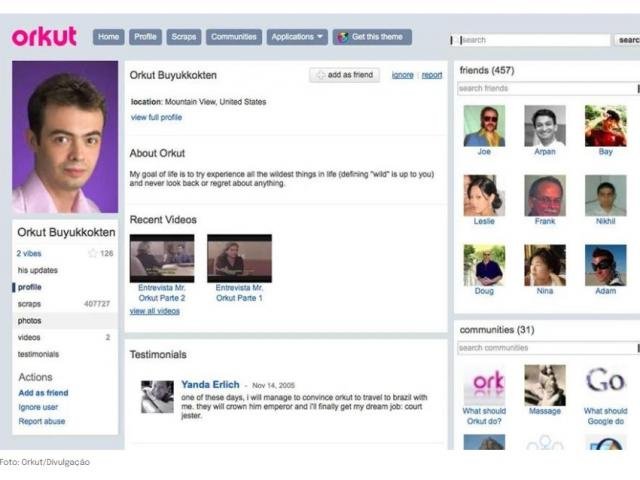Open friend Doug's photo
This screenshot has width=640, height=480.
coord(484,265)
